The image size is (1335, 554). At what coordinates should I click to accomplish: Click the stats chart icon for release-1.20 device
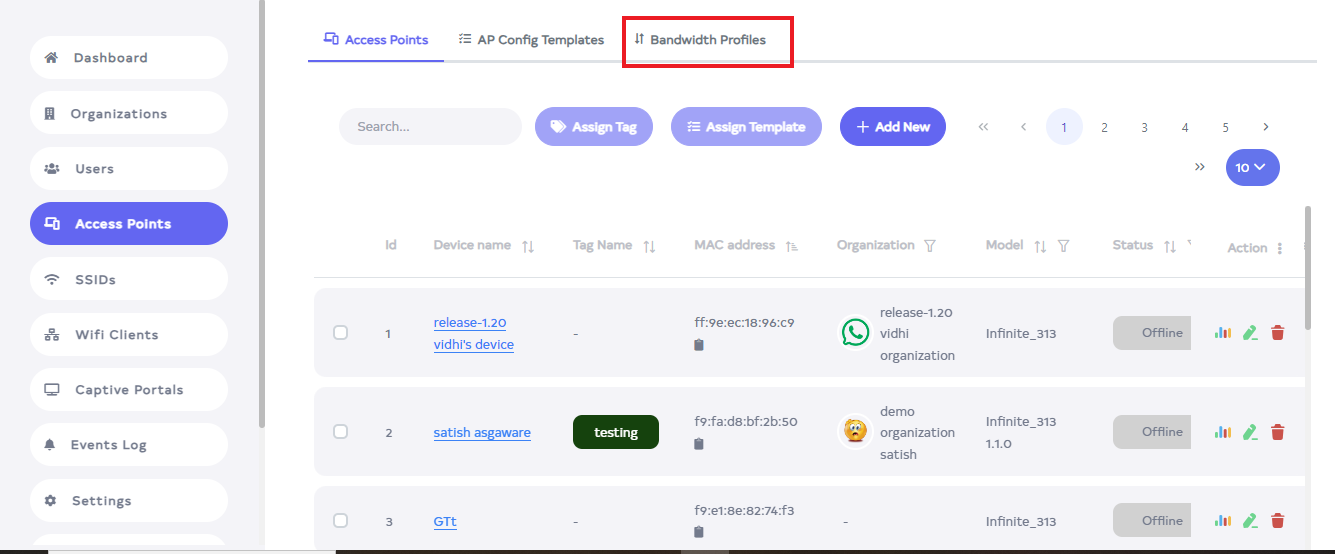click(x=1222, y=333)
